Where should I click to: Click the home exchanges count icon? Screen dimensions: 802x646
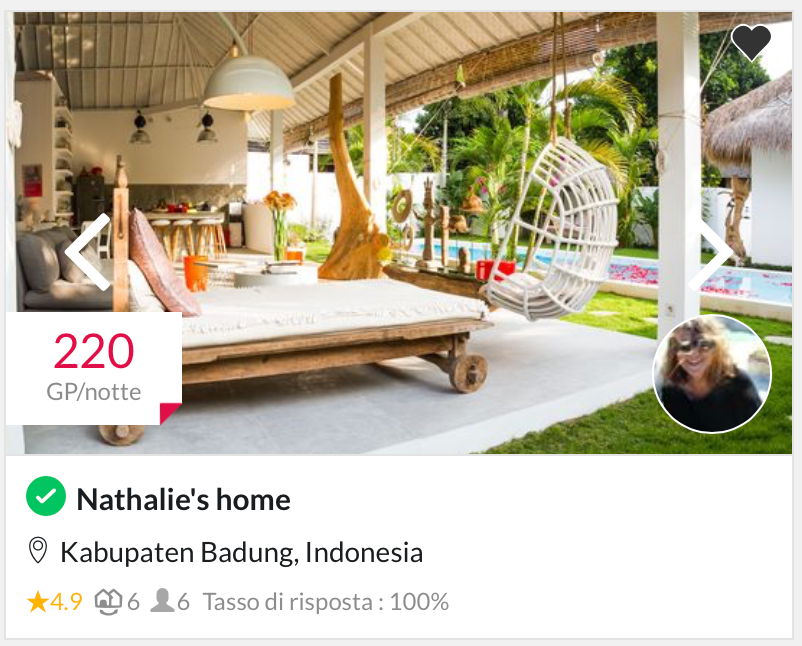click(x=108, y=602)
